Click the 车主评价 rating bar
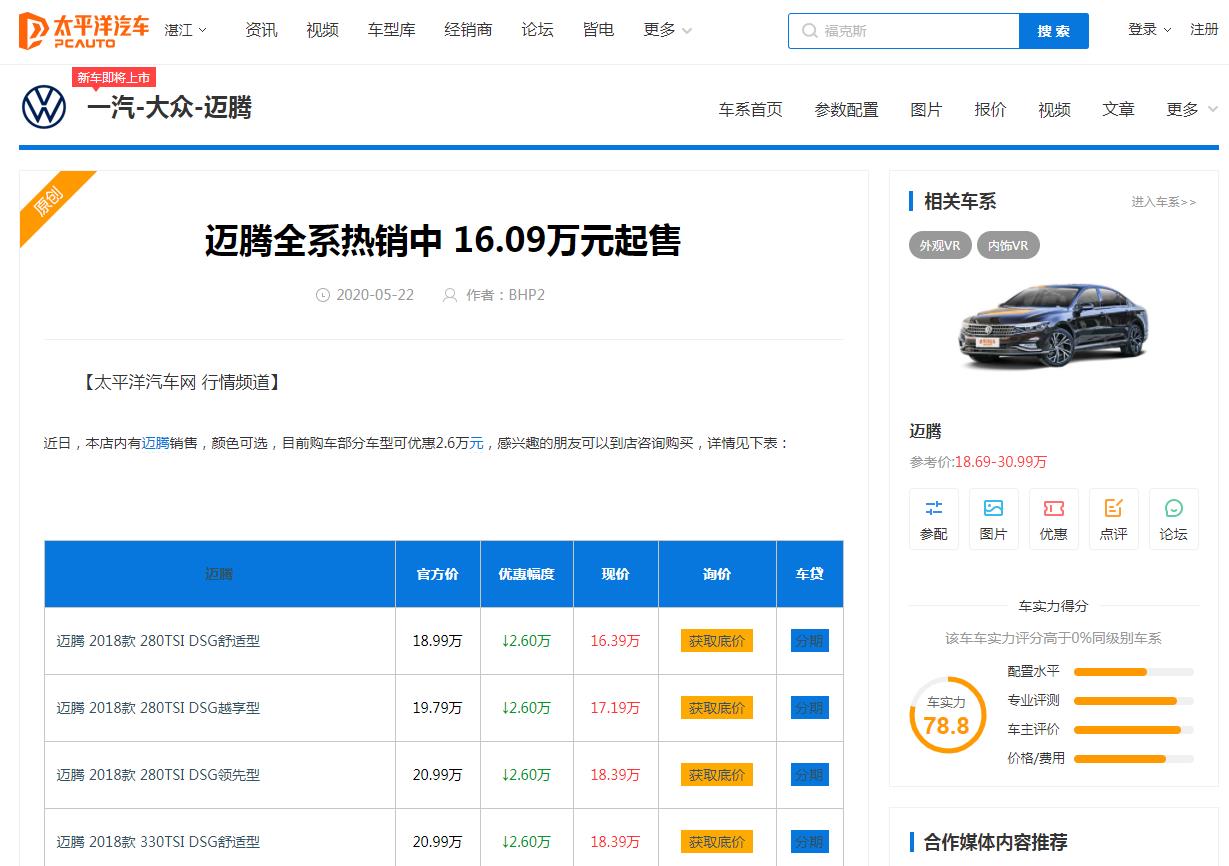1229x866 pixels. point(1134,730)
